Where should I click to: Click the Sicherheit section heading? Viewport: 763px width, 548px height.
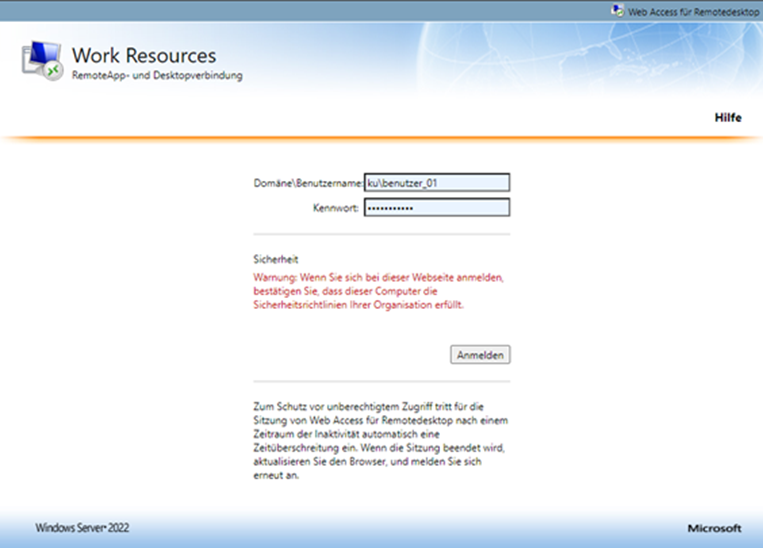coord(276,258)
